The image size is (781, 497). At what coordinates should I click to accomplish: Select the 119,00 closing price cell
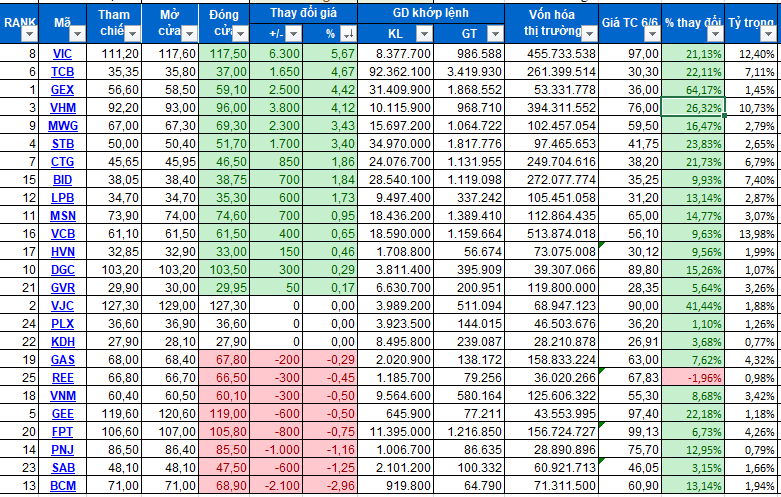pos(224,414)
